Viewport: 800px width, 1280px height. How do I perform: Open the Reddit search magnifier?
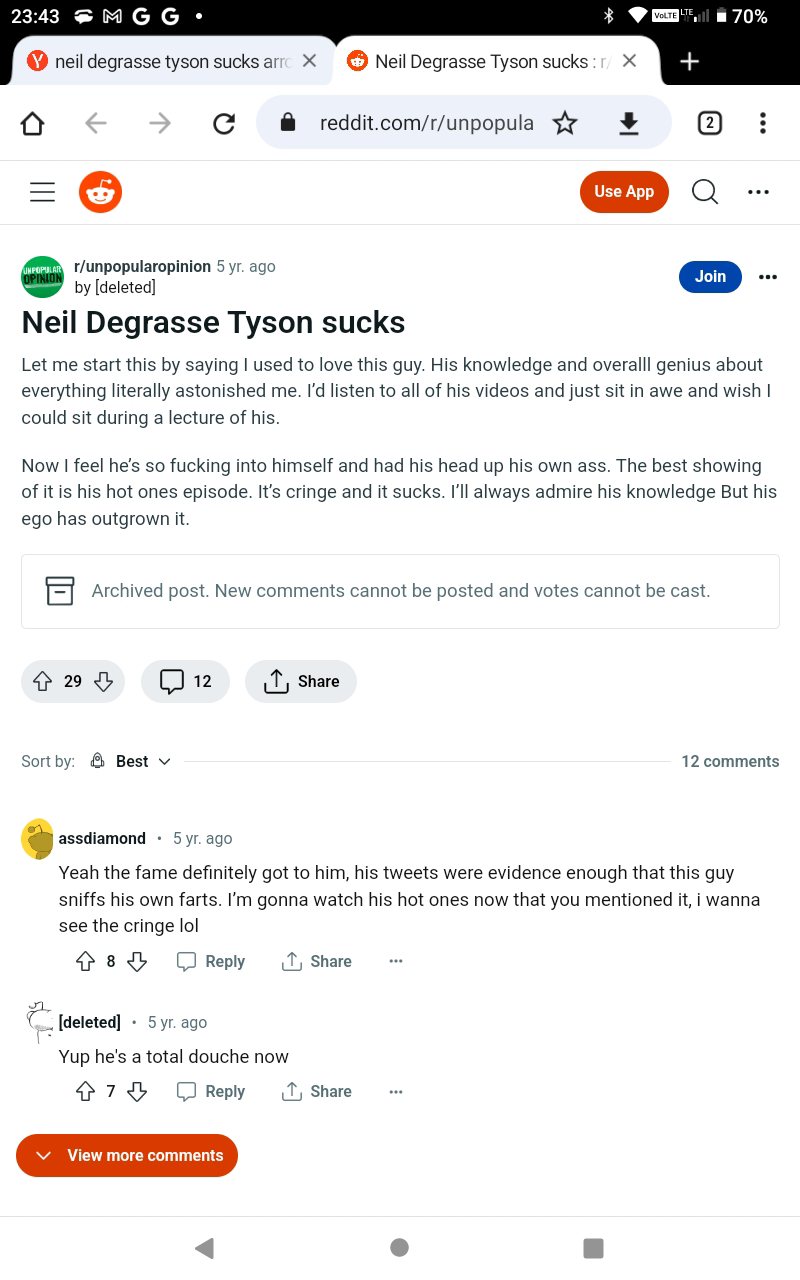[x=705, y=192]
